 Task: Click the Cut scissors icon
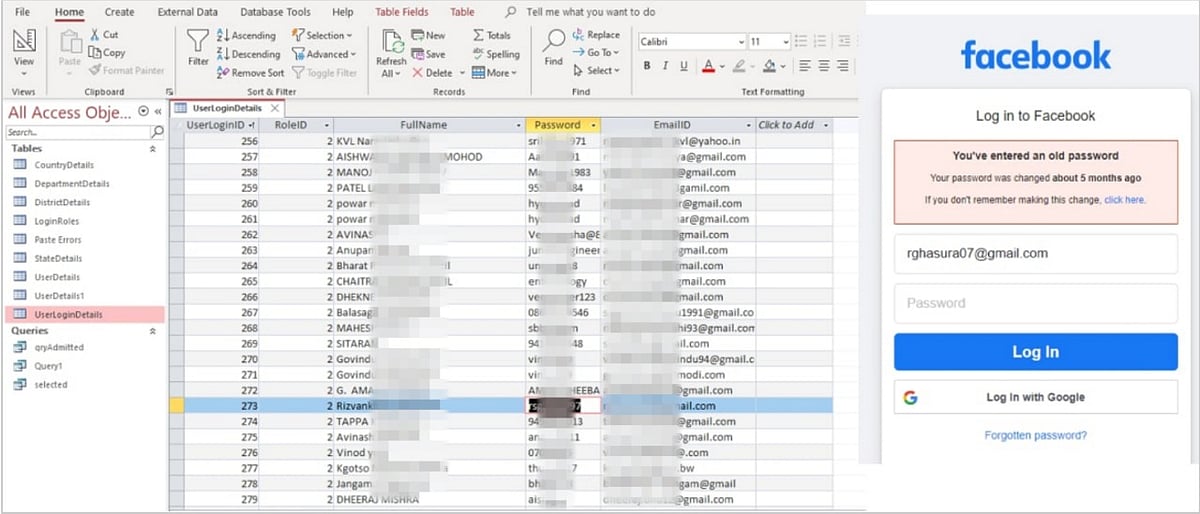click(96, 35)
